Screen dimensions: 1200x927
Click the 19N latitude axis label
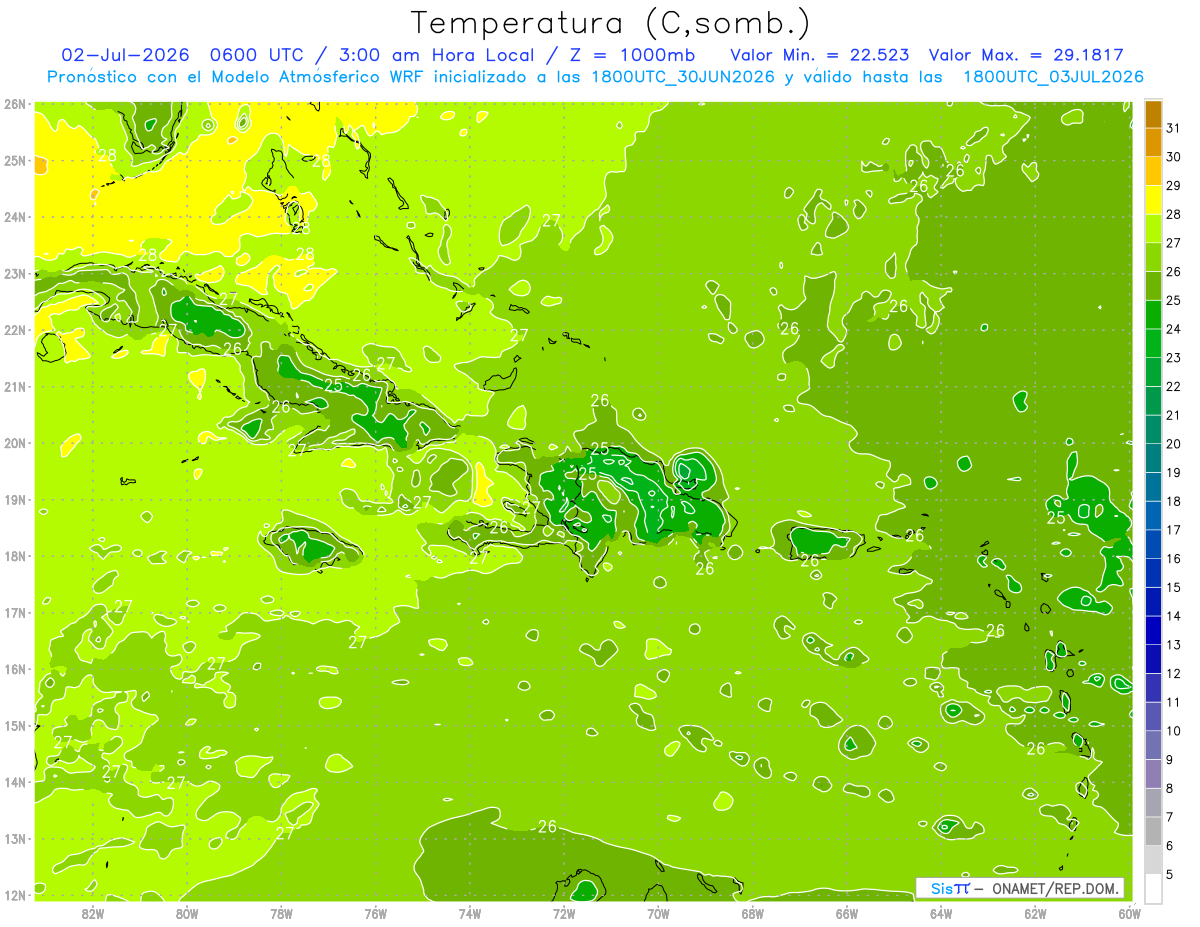tap(15, 499)
